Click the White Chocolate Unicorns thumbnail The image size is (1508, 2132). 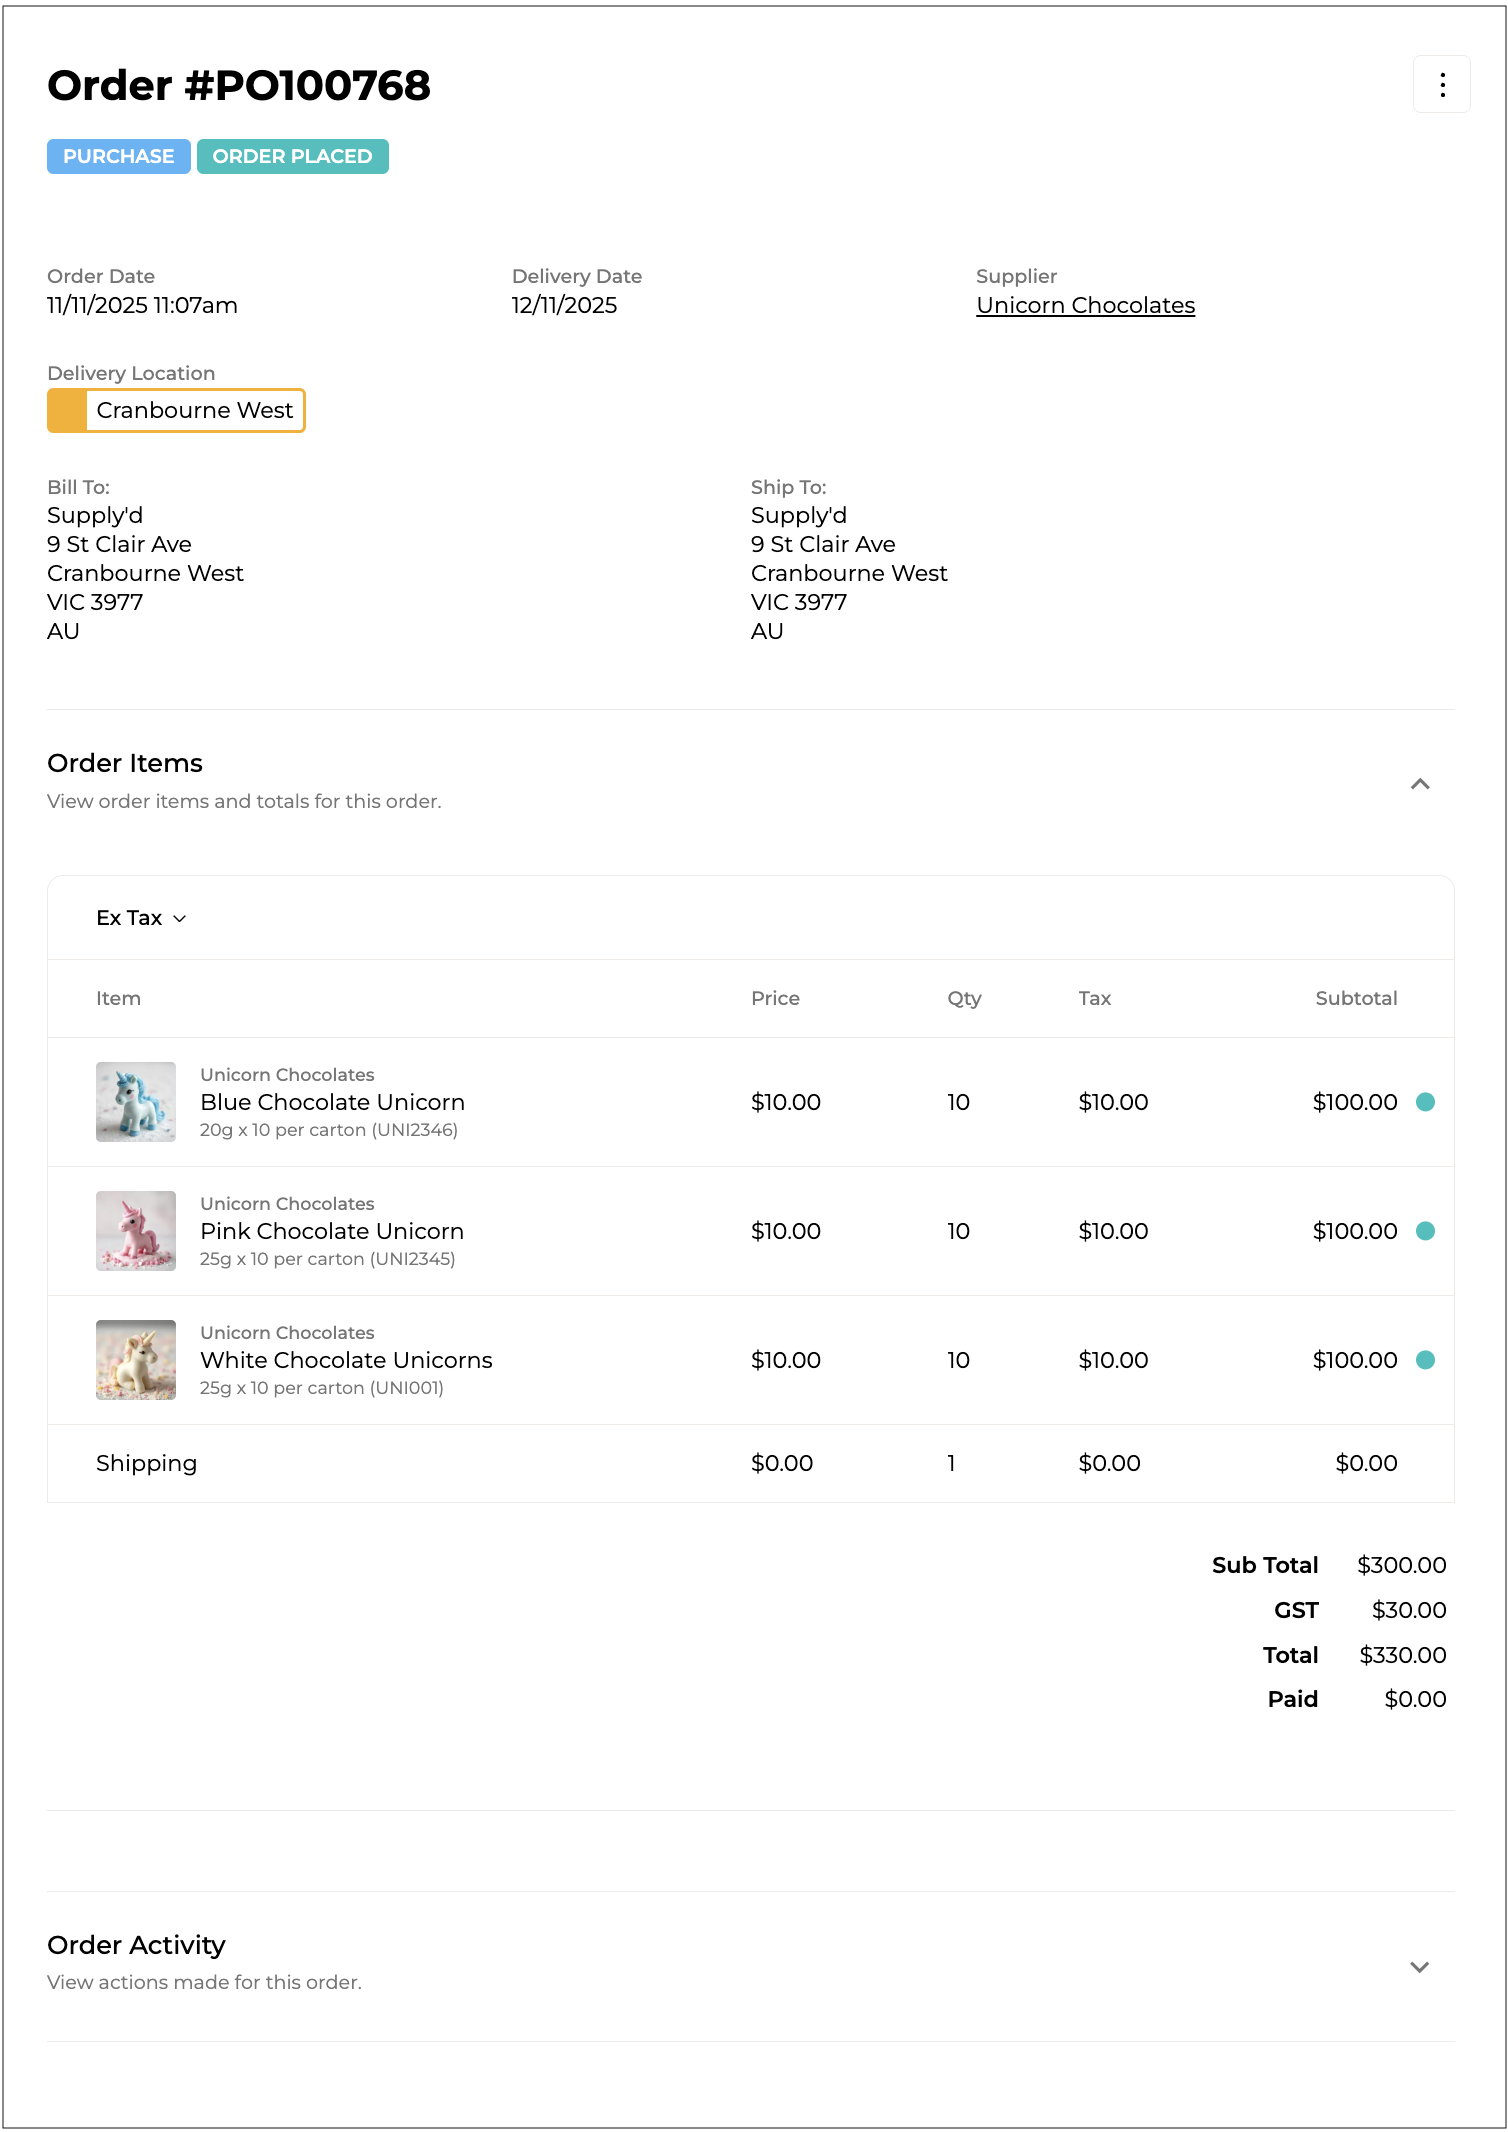click(x=136, y=1360)
